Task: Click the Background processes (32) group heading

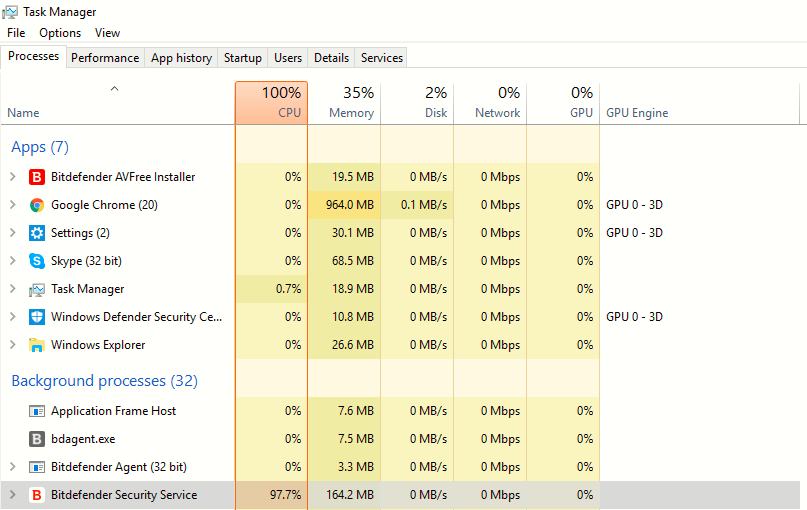Action: [104, 381]
